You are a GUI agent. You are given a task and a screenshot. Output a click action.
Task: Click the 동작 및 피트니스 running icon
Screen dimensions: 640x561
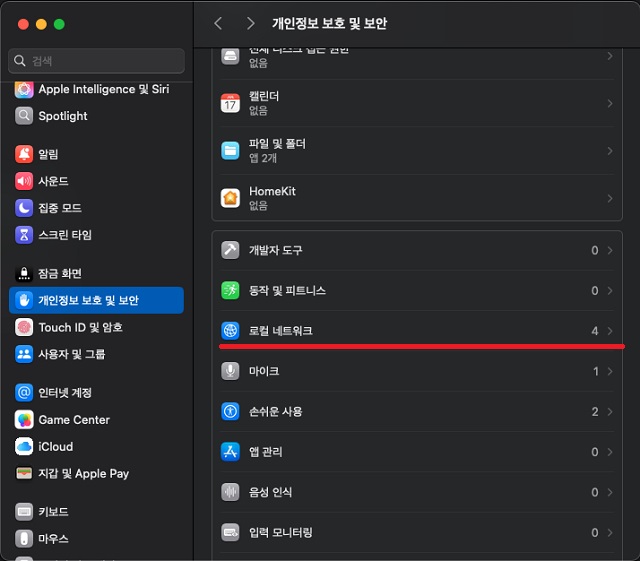click(x=230, y=291)
